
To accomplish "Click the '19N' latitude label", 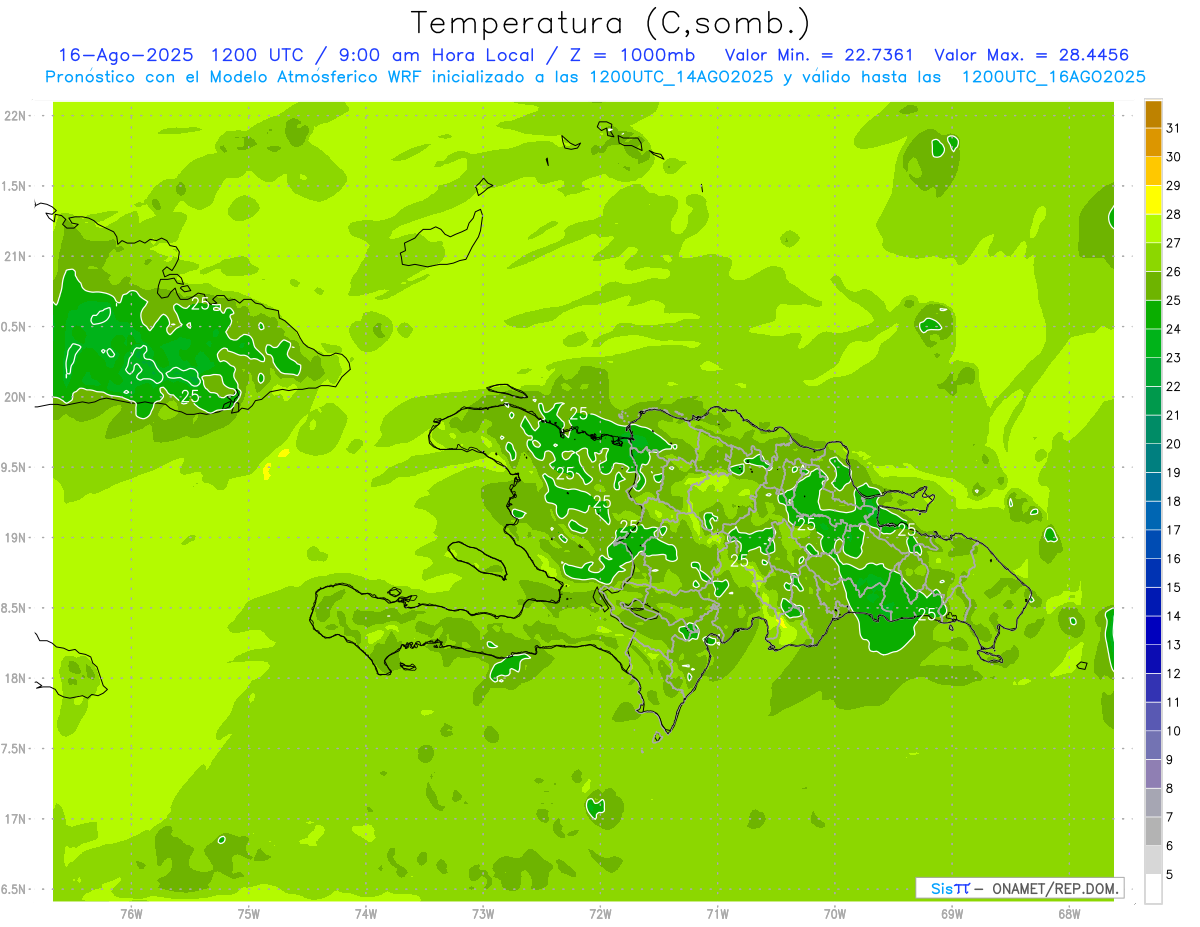I will (14, 537).
